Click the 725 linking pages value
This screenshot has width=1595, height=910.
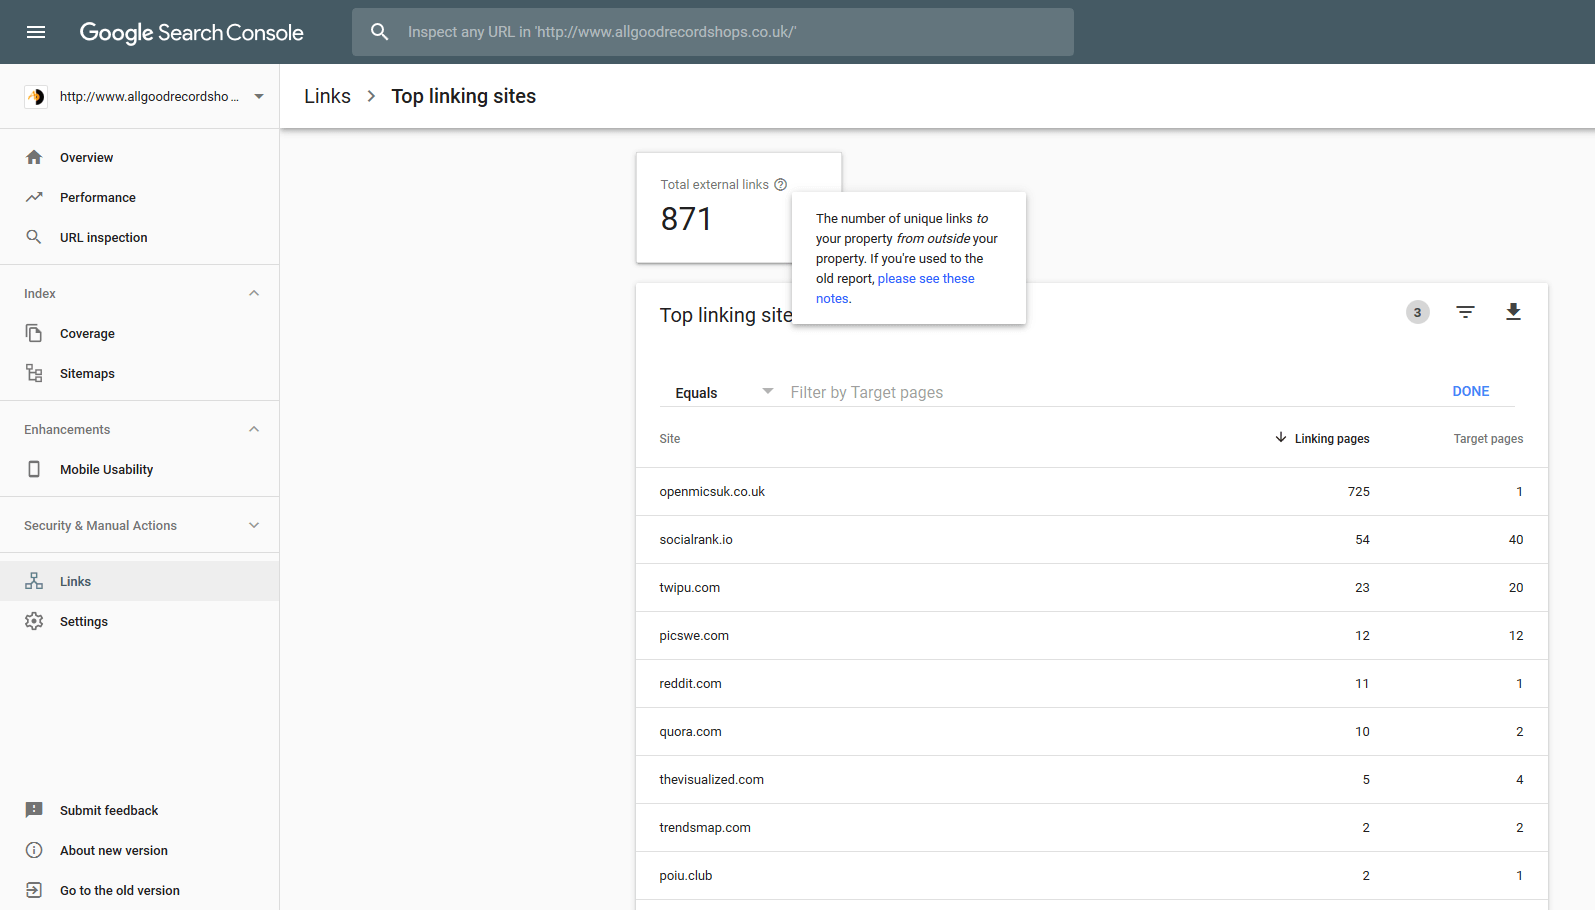click(x=1358, y=491)
